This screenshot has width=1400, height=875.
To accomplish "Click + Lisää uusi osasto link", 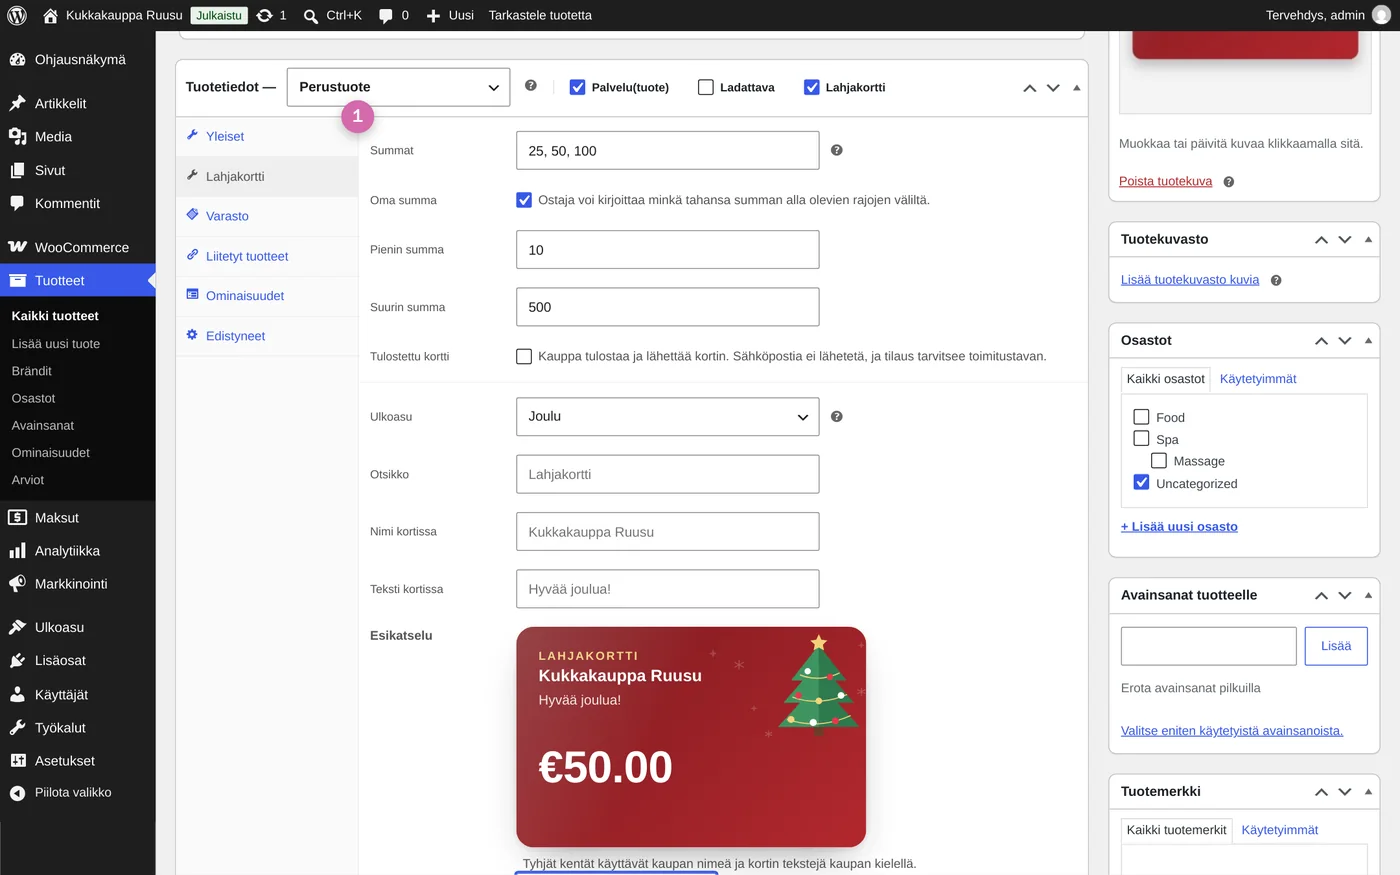I will (x=1179, y=527).
